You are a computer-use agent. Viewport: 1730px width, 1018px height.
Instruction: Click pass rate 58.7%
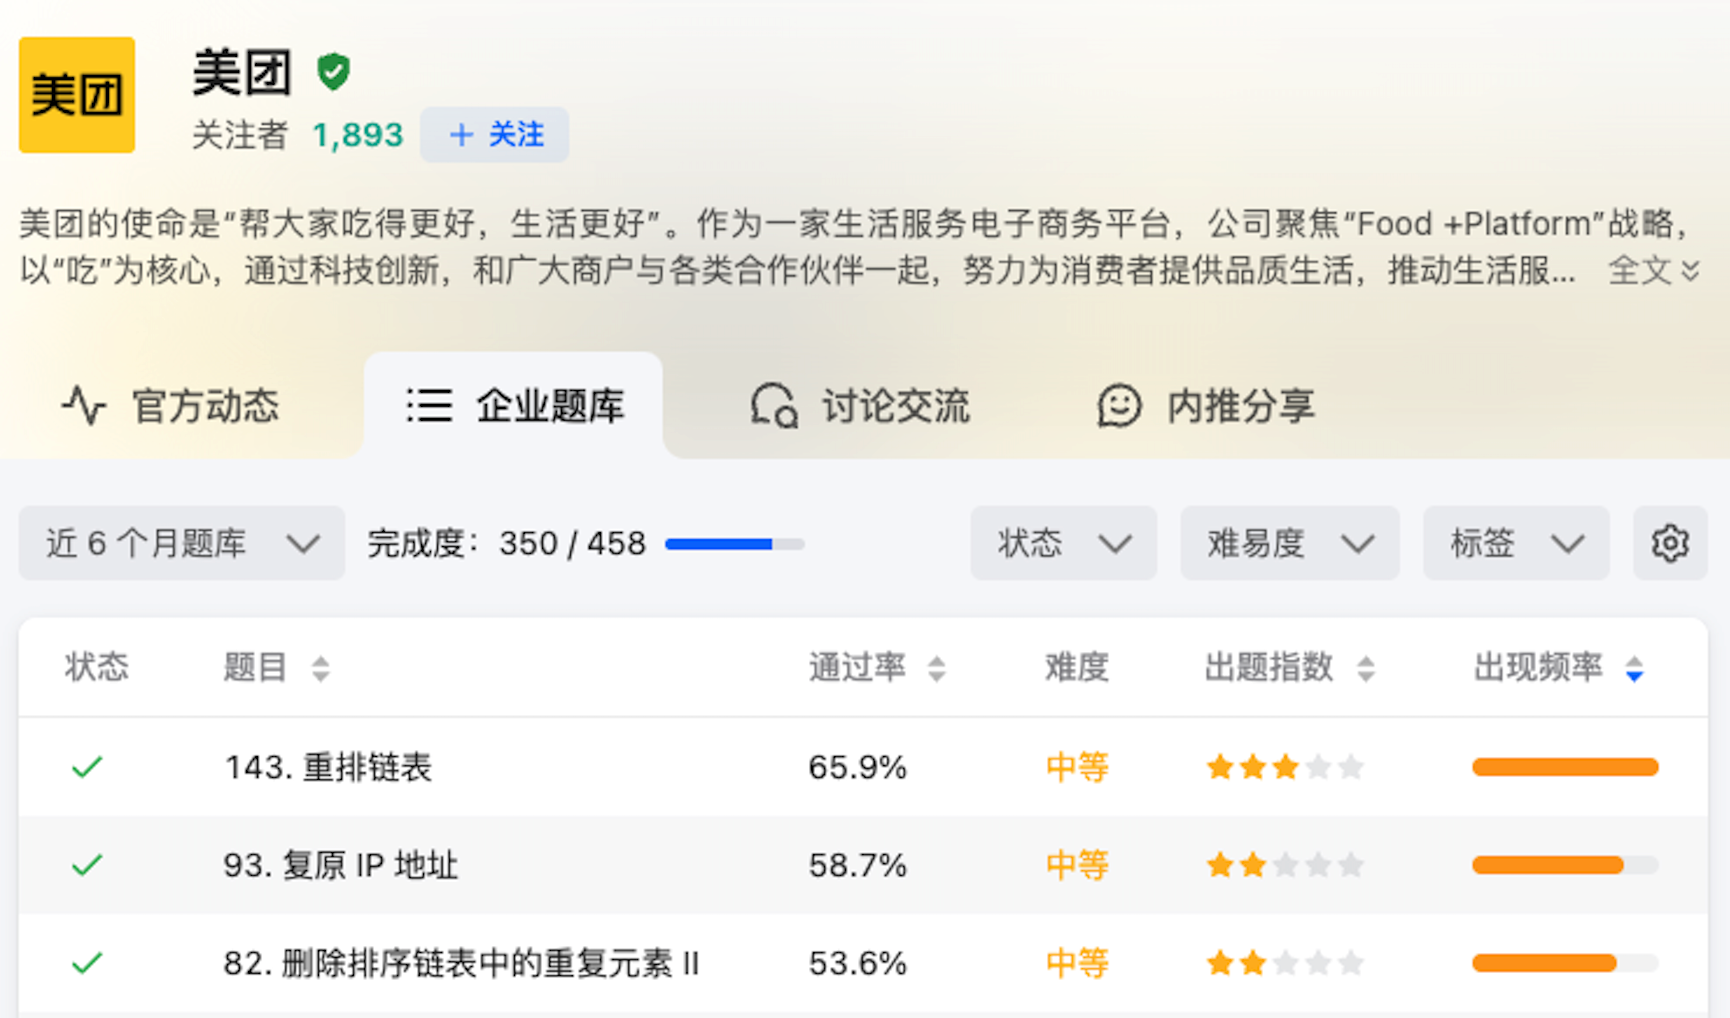click(858, 865)
